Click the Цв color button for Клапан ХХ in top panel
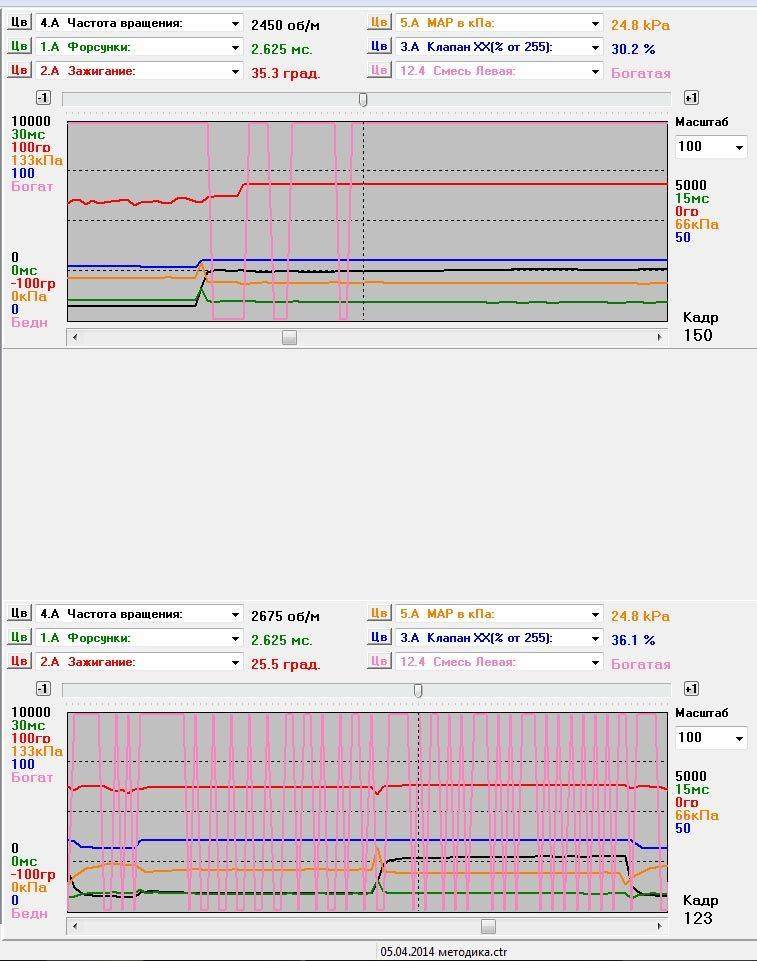Screen dimensions: 757x961 [379, 46]
